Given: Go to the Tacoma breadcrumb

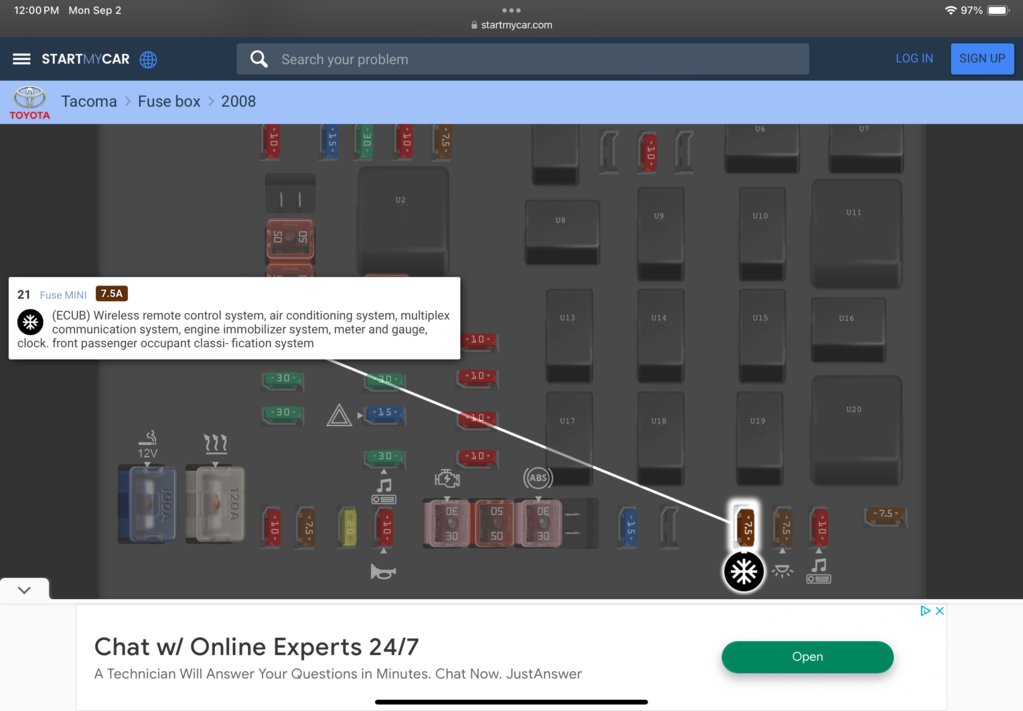Looking at the screenshot, I should [x=89, y=102].
